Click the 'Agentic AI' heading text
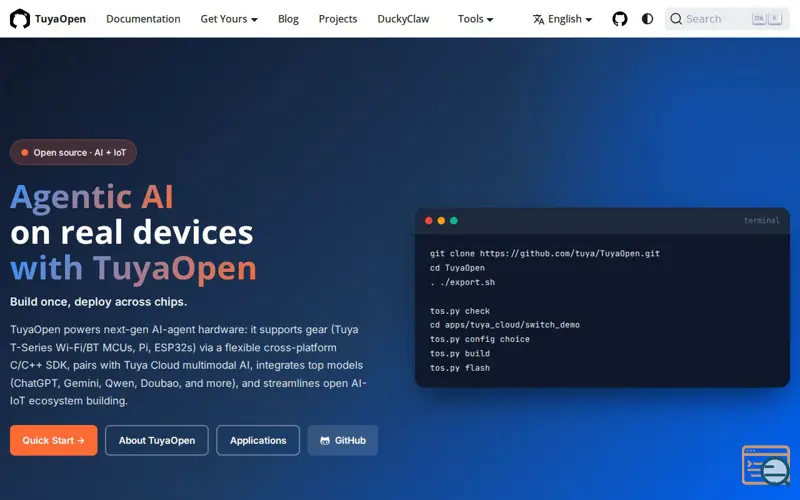The height and width of the screenshot is (500, 800). coord(92,197)
